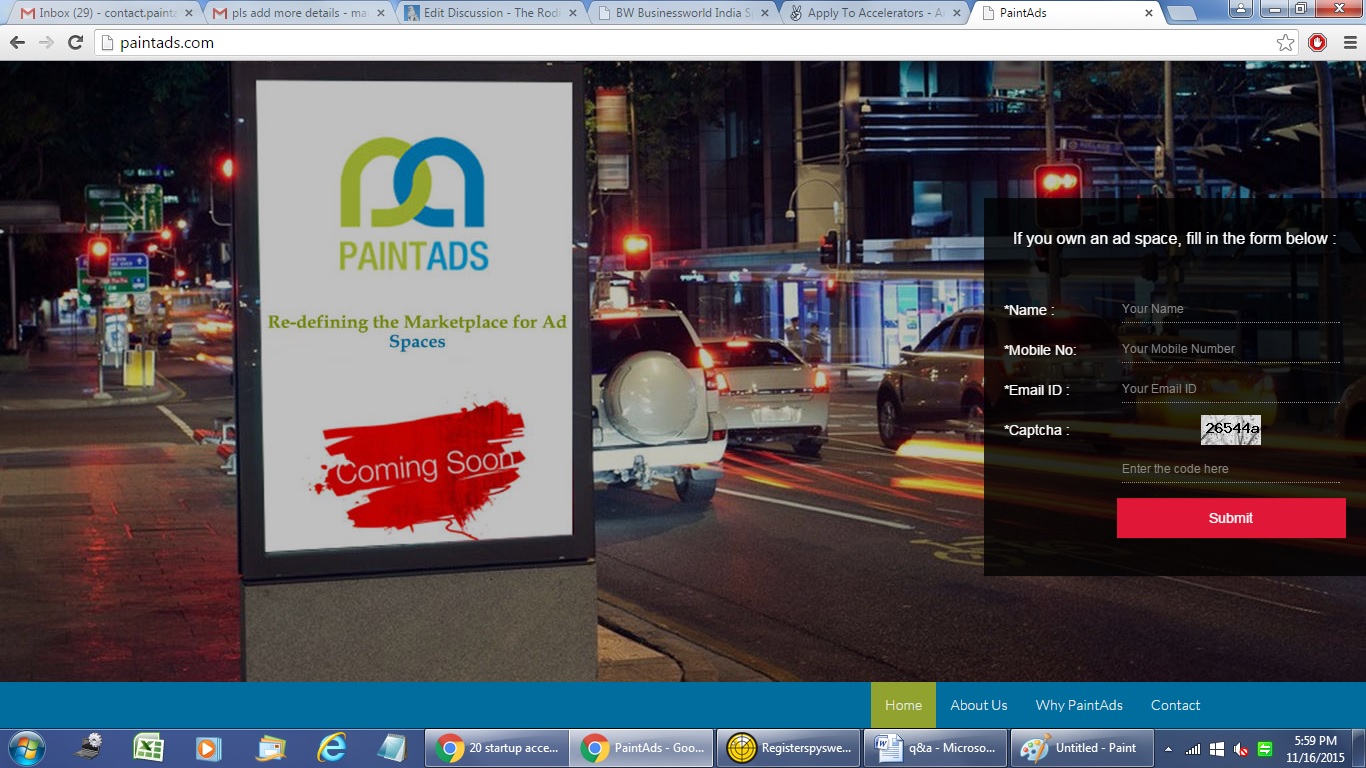1366x768 pixels.
Task: Click the form heading 'If you own an ad space'
Action: pyautogui.click(x=1174, y=238)
